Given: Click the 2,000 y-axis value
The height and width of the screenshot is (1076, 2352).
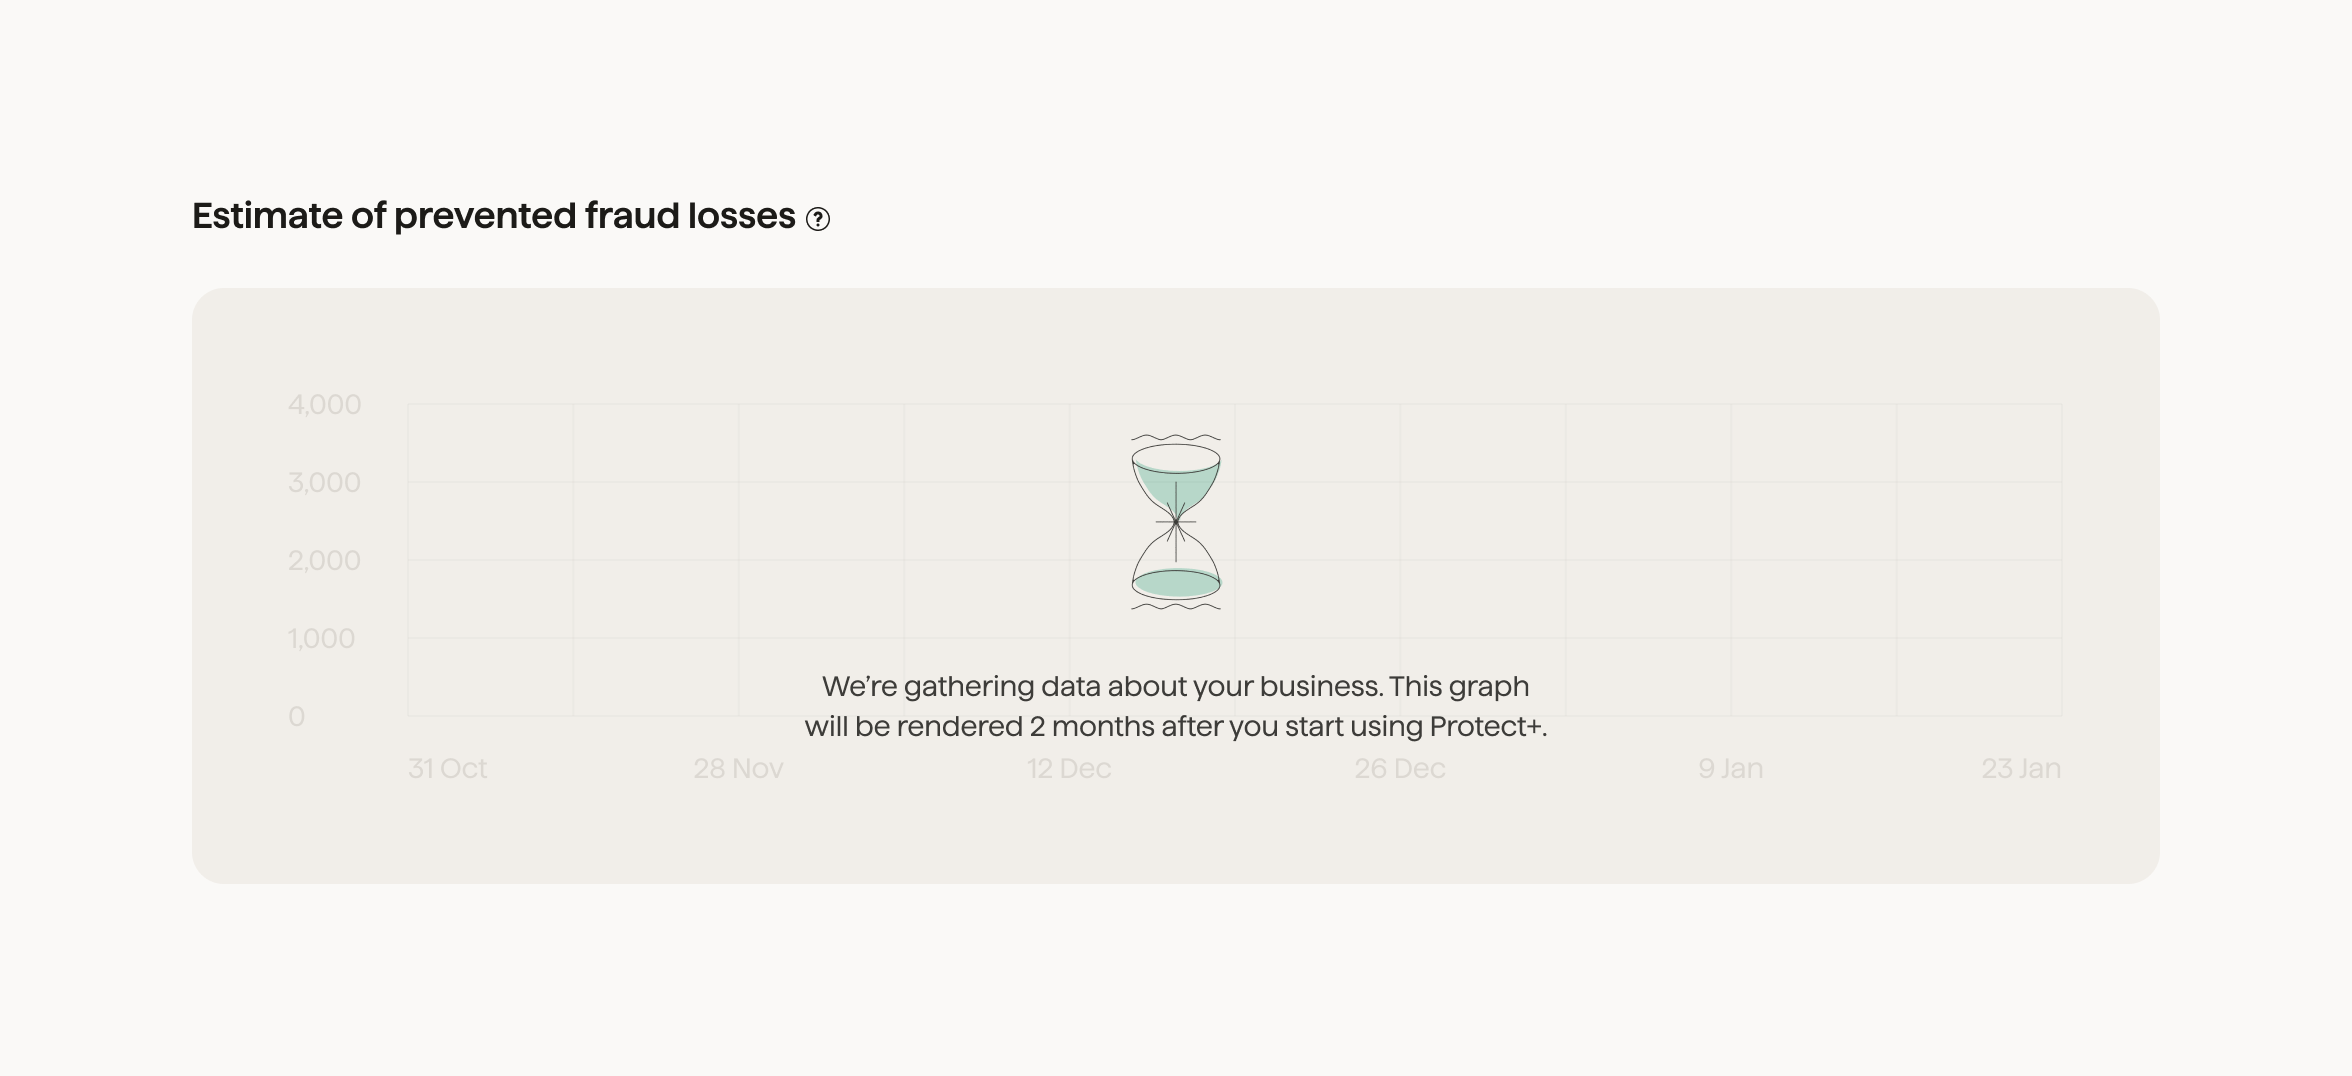Looking at the screenshot, I should click(x=323, y=560).
